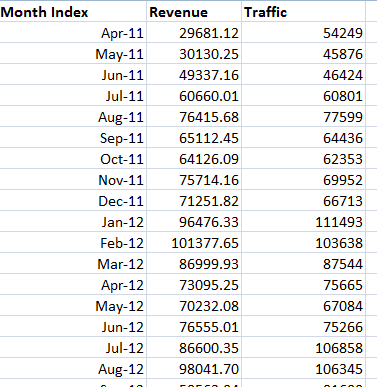Image resolution: width=377 pixels, height=387 pixels.
Task: Select the Month Index header cell
Action: pos(73,12)
